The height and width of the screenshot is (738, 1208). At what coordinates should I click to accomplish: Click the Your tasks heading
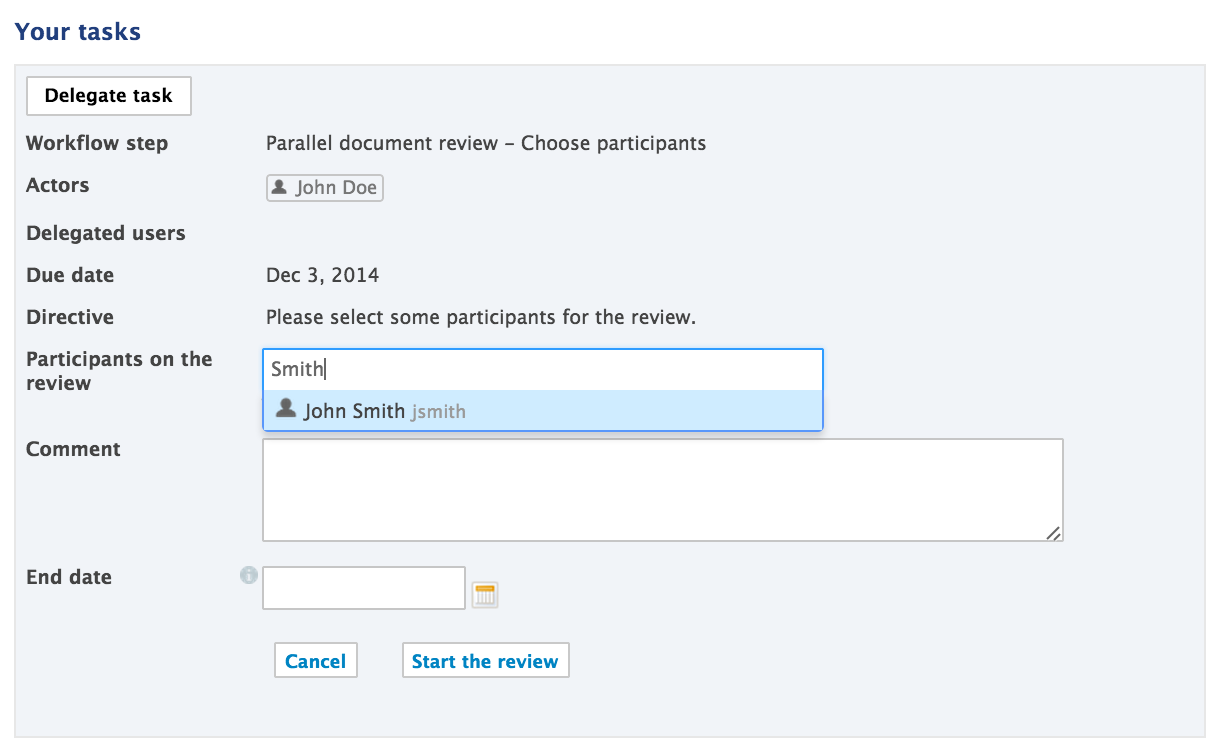point(78,32)
